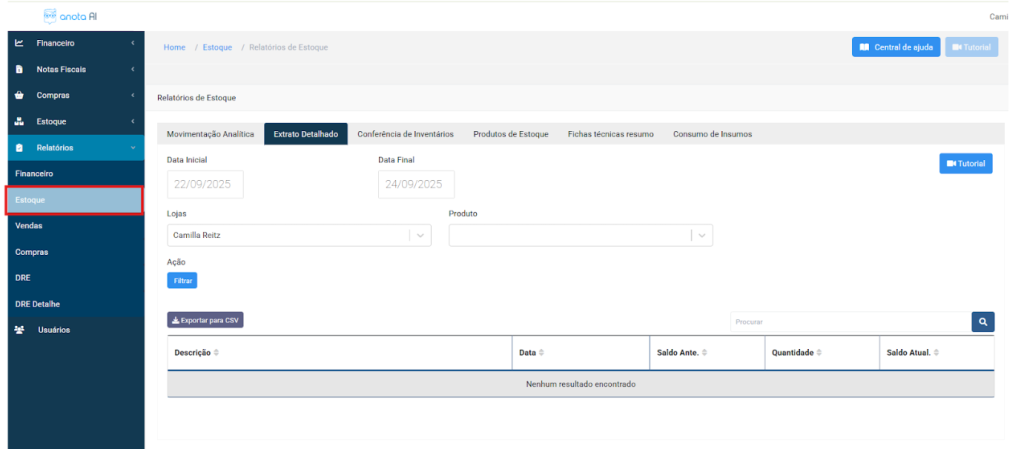Switch to Movimentação Analítica tab
This screenshot has height=449, width=1024.
(210, 134)
